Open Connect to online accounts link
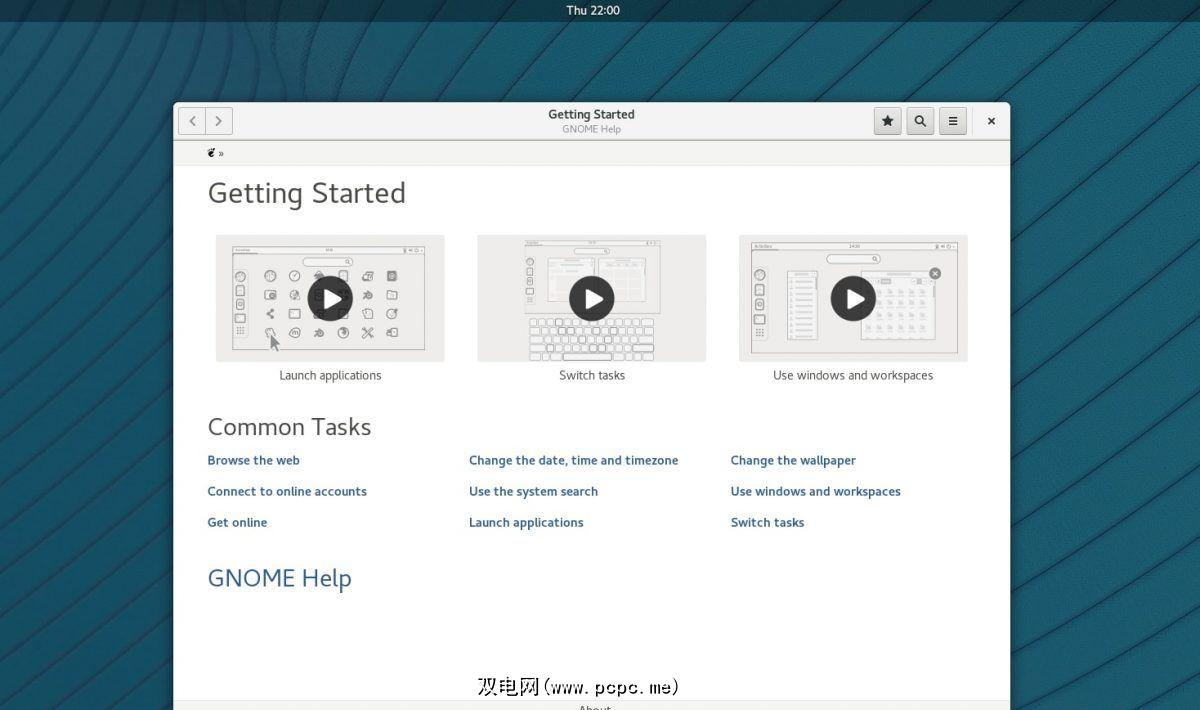1200x710 pixels. 287,491
